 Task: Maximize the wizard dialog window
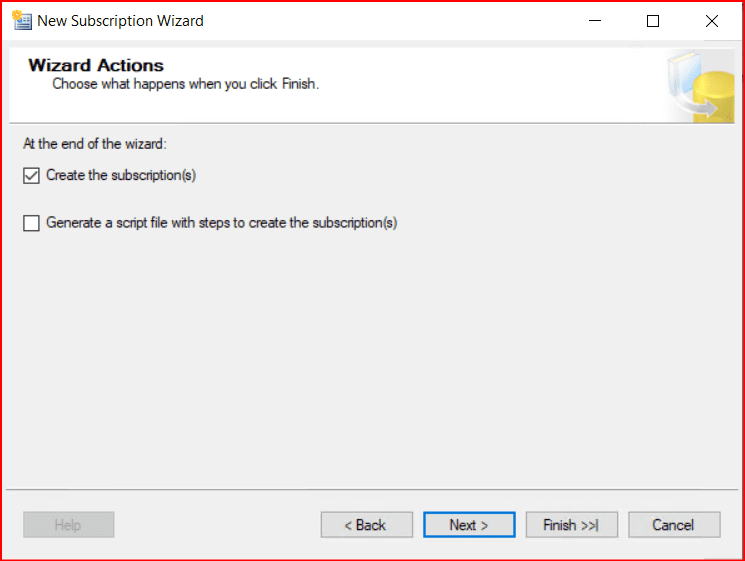[x=653, y=20]
